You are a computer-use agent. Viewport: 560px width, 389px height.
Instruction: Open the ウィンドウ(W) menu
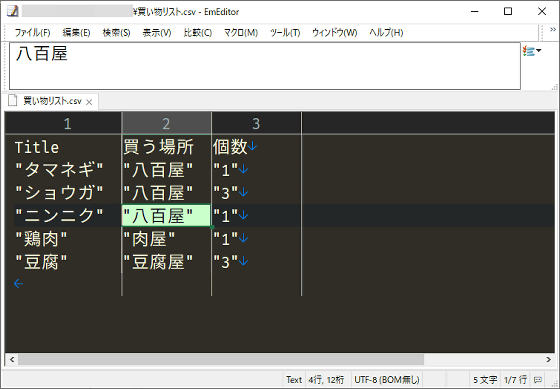[x=334, y=33]
